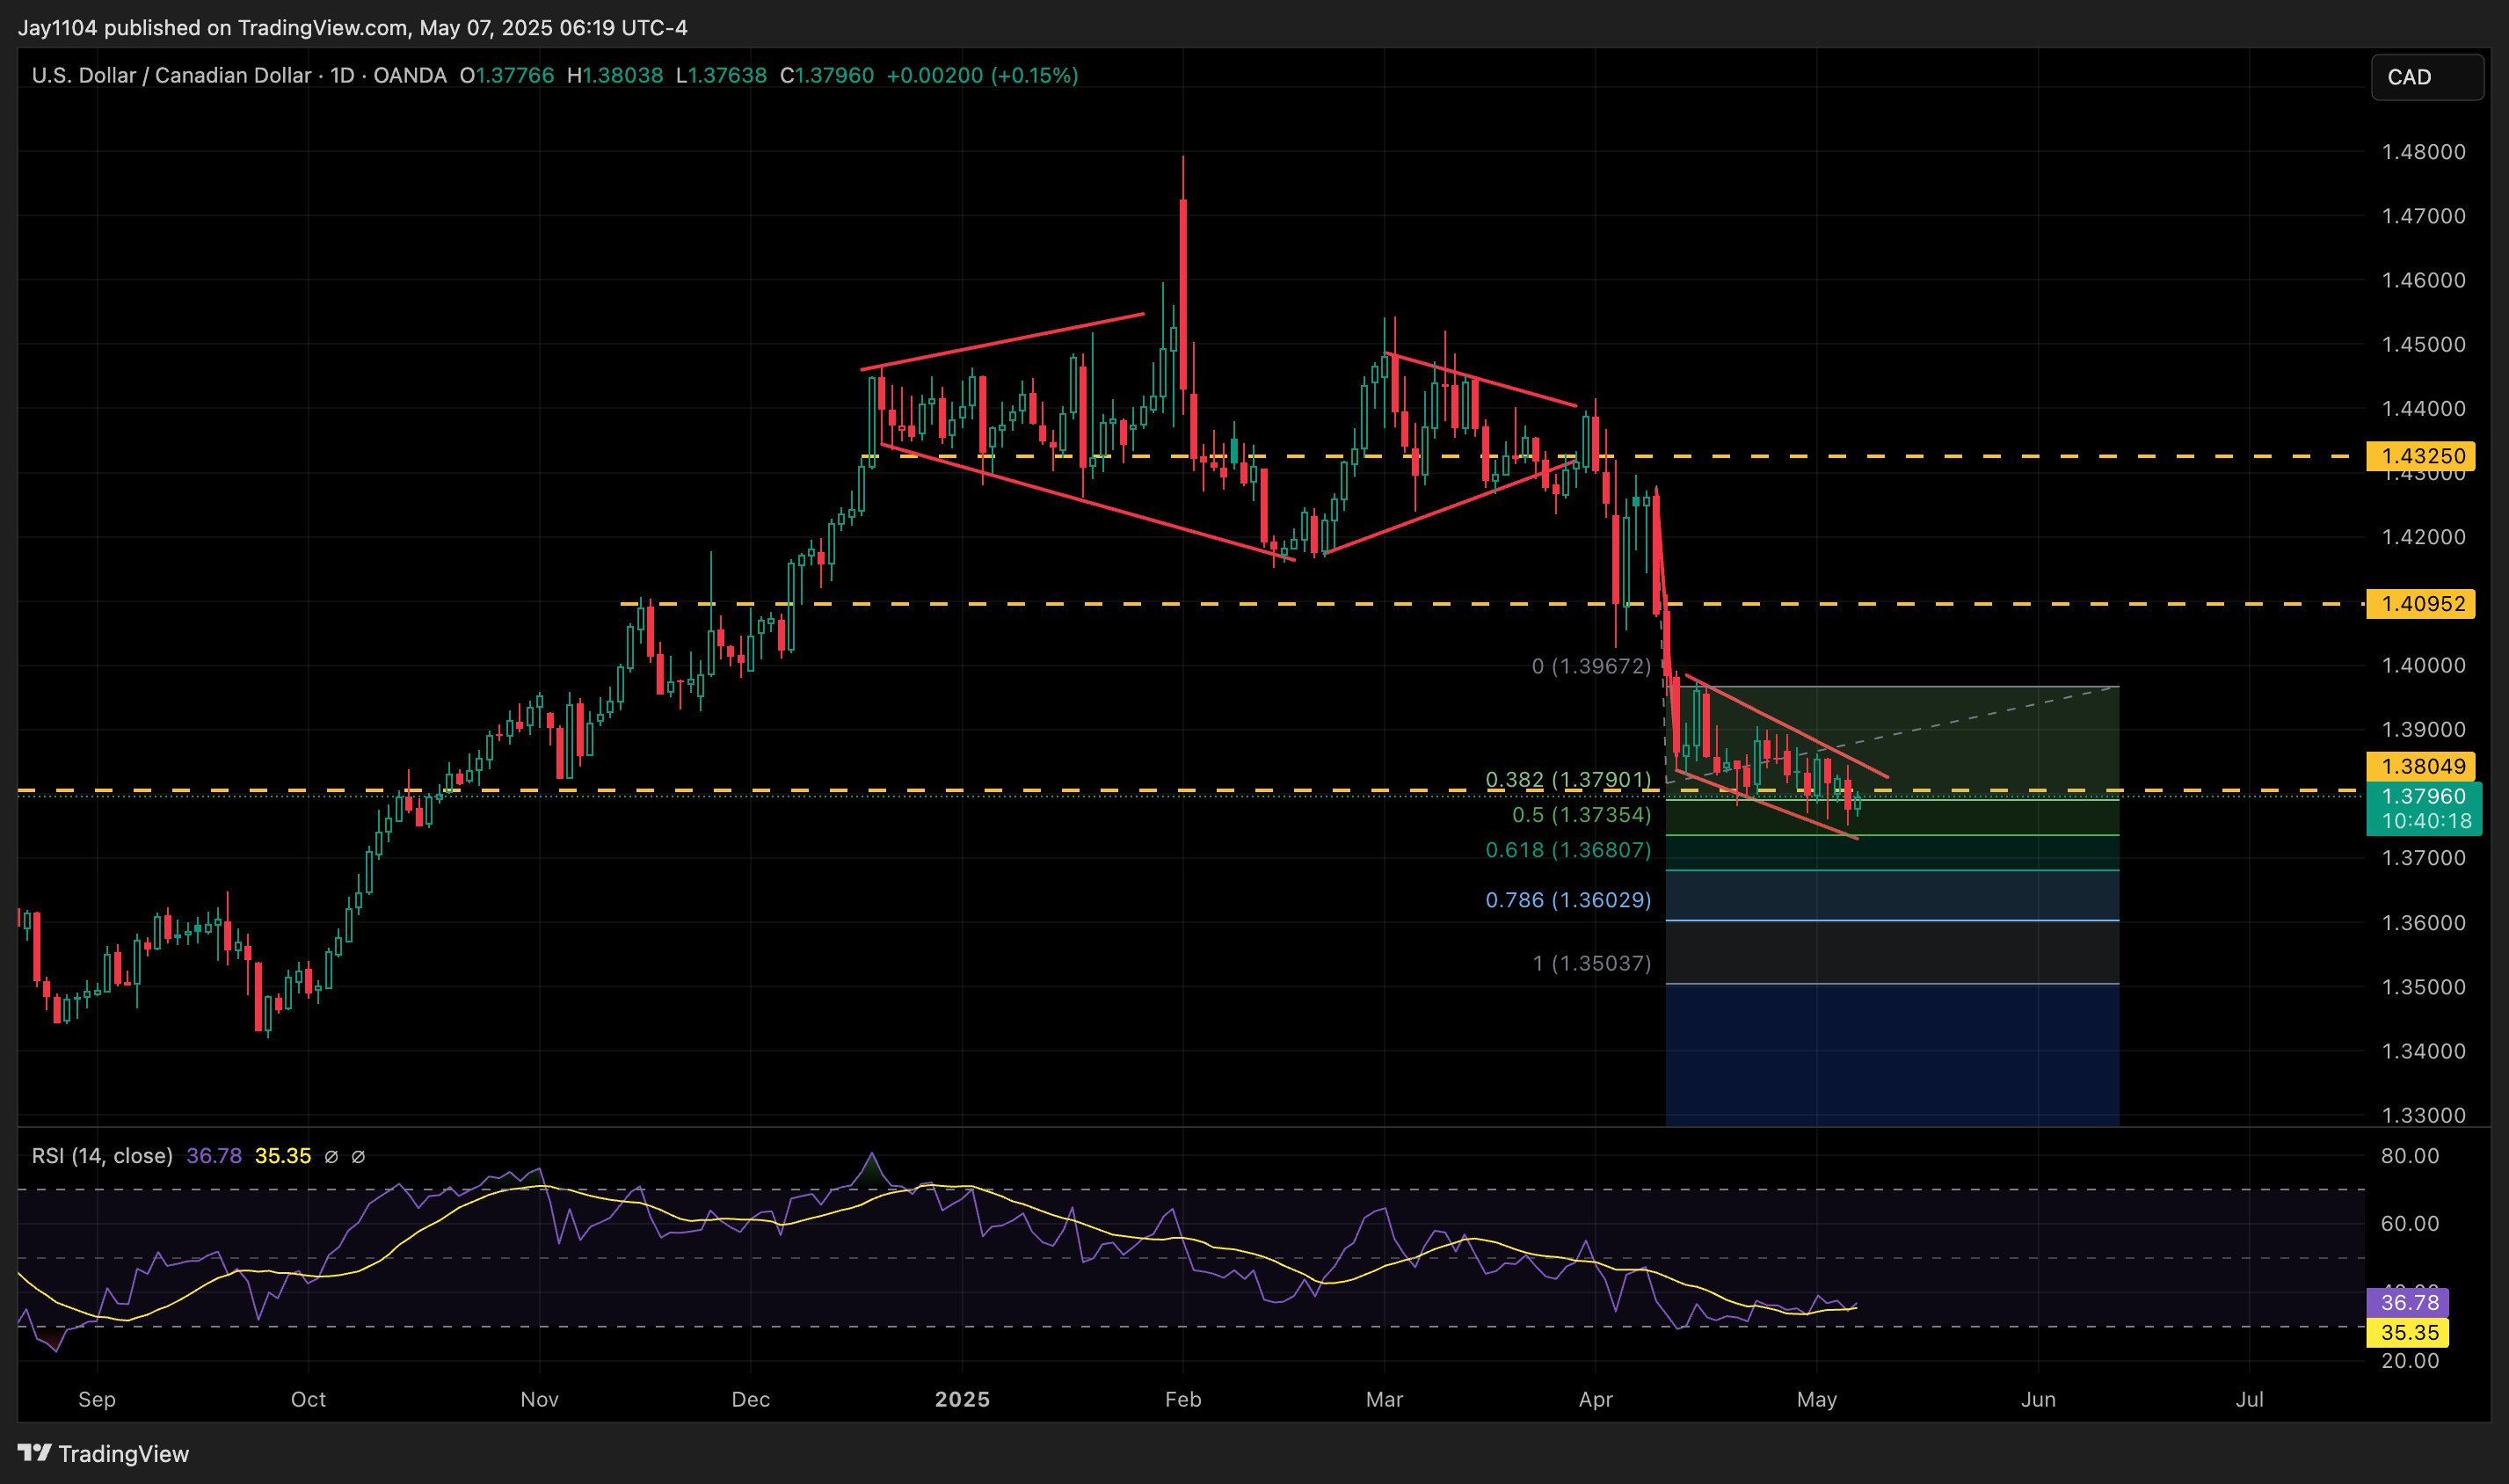The image size is (2509, 1484).
Task: Click the 2025 label on time axis
Action: [x=962, y=1399]
